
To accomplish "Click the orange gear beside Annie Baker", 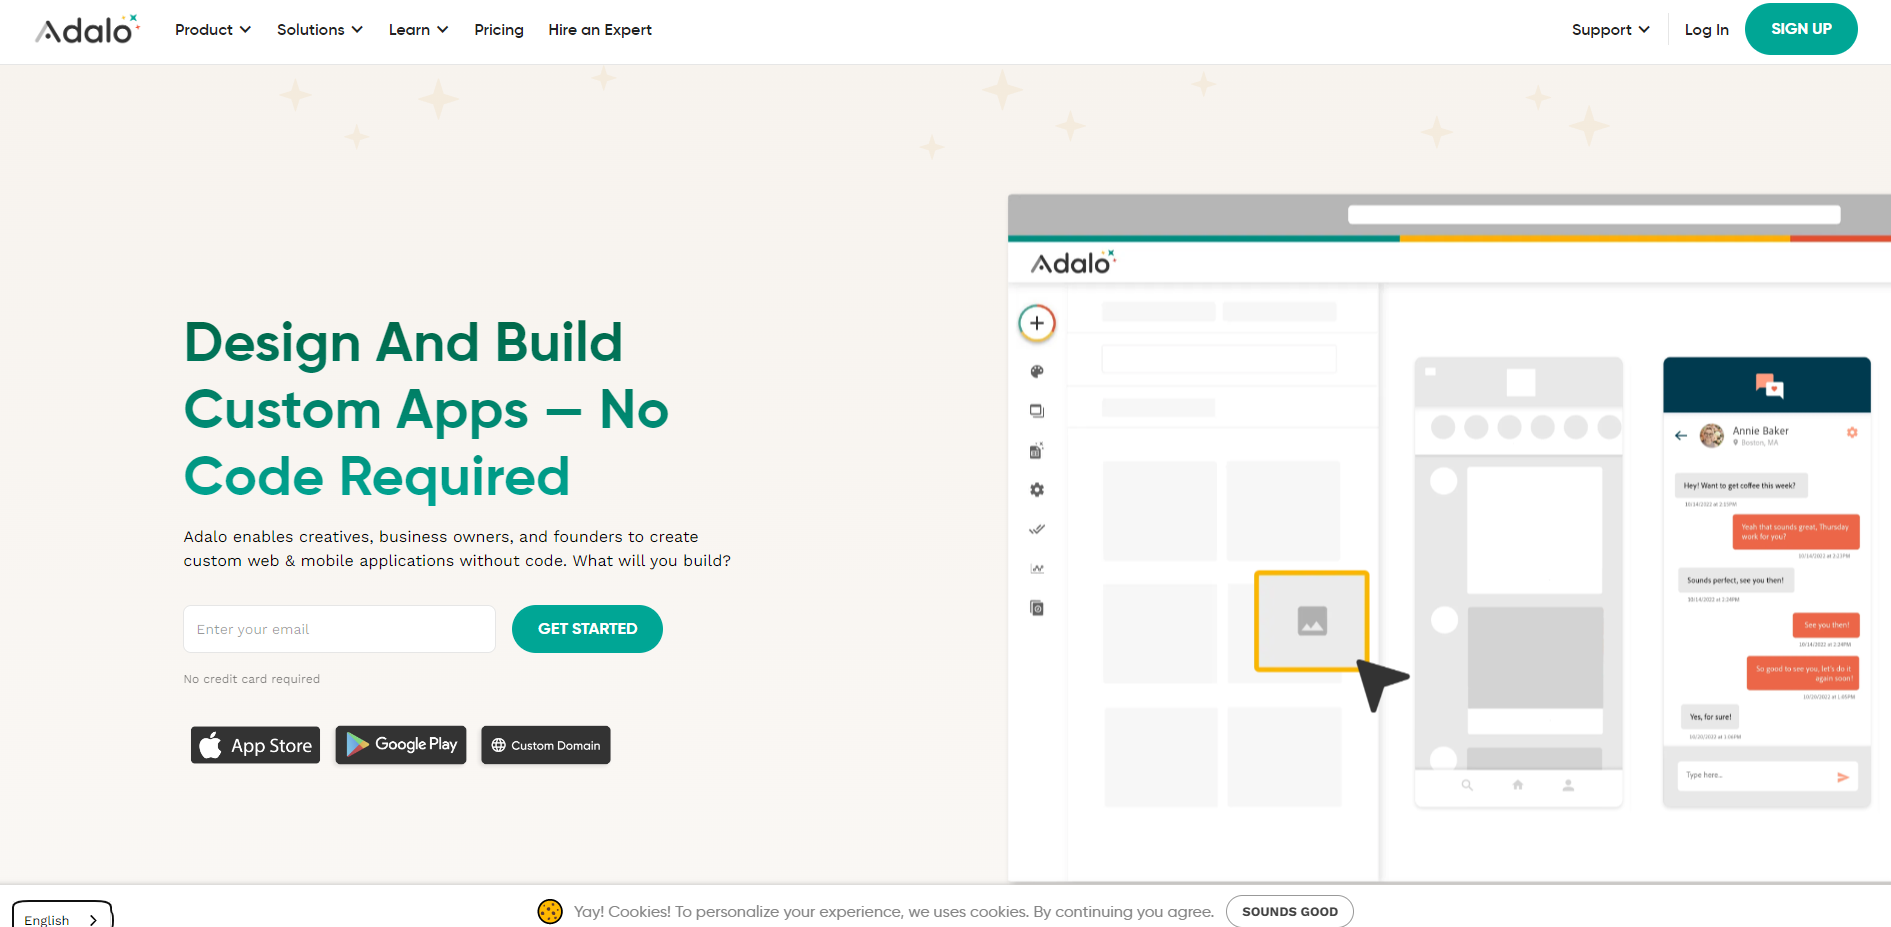I will [x=1851, y=433].
